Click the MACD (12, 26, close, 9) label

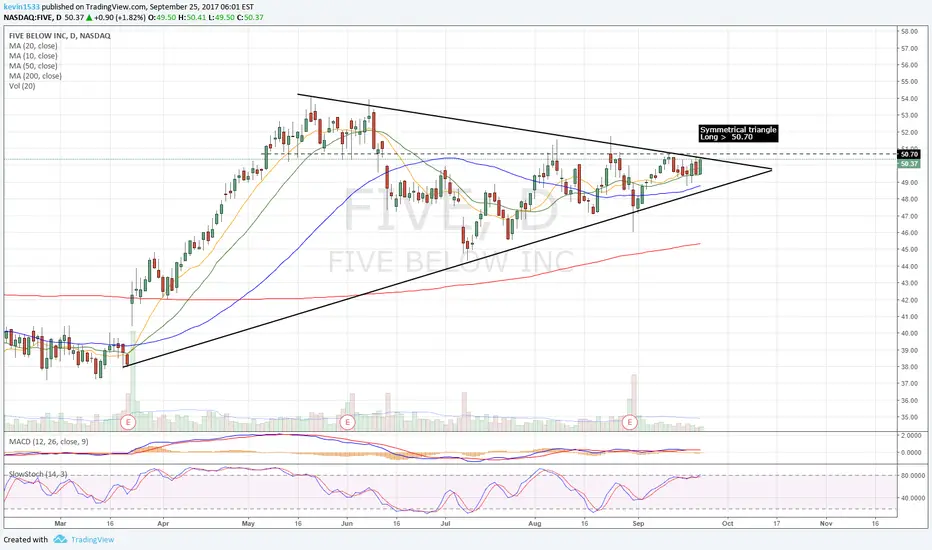(49, 442)
